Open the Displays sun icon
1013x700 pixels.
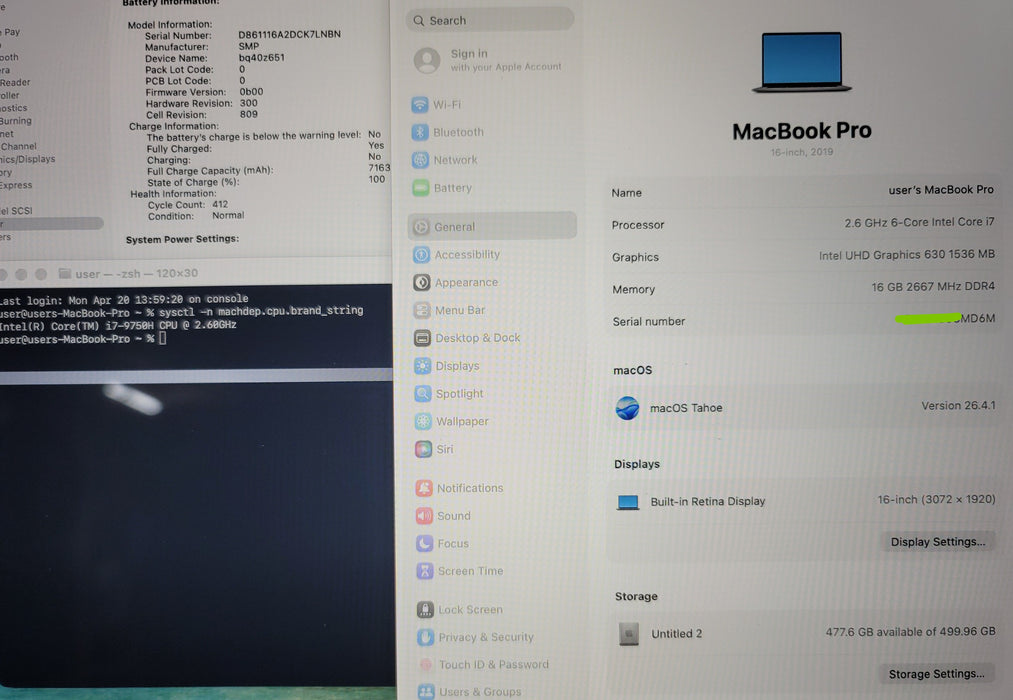423,366
